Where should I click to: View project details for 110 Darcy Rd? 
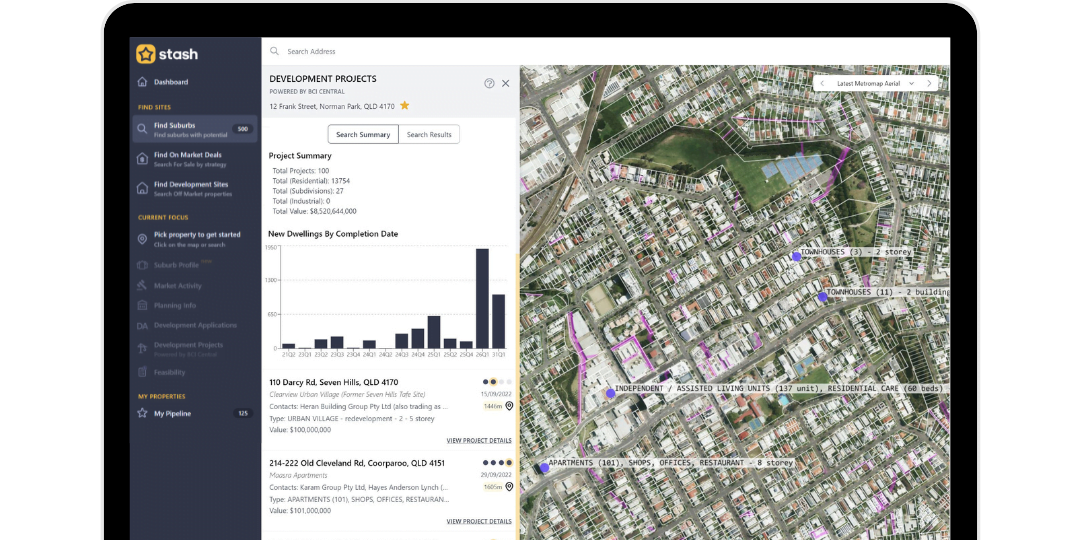click(x=479, y=440)
